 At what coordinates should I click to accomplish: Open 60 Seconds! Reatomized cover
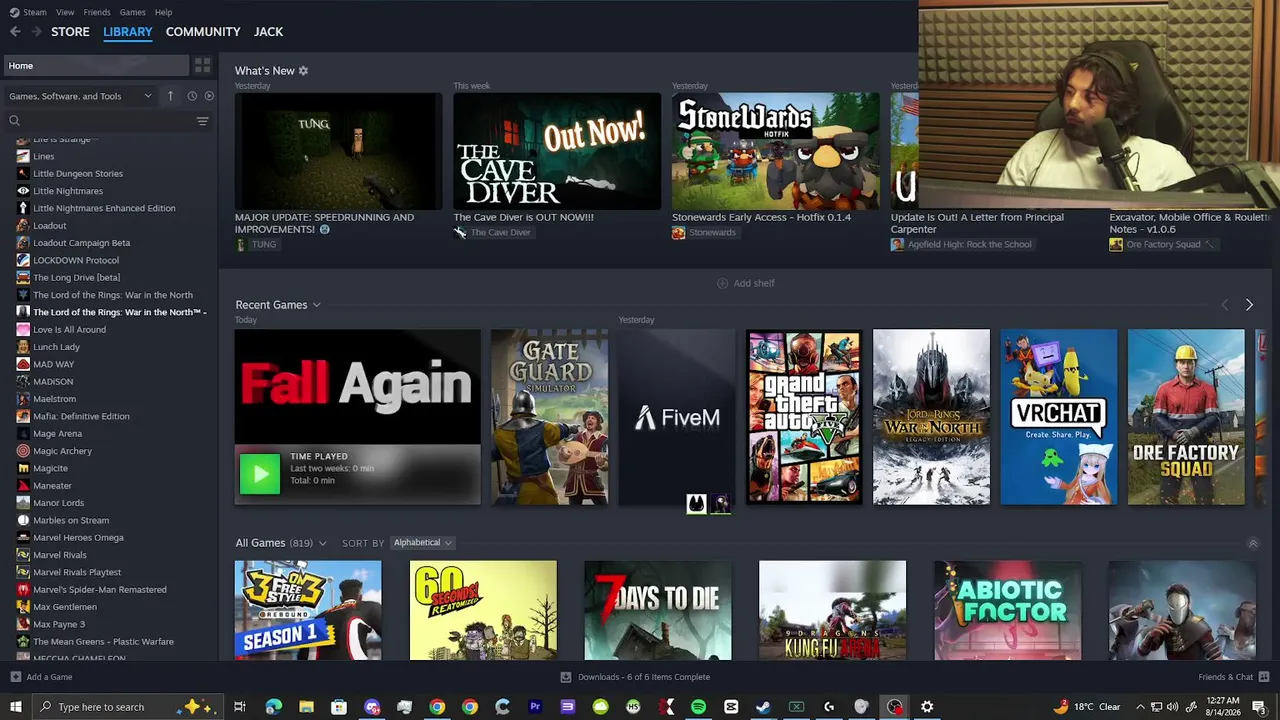tap(483, 610)
